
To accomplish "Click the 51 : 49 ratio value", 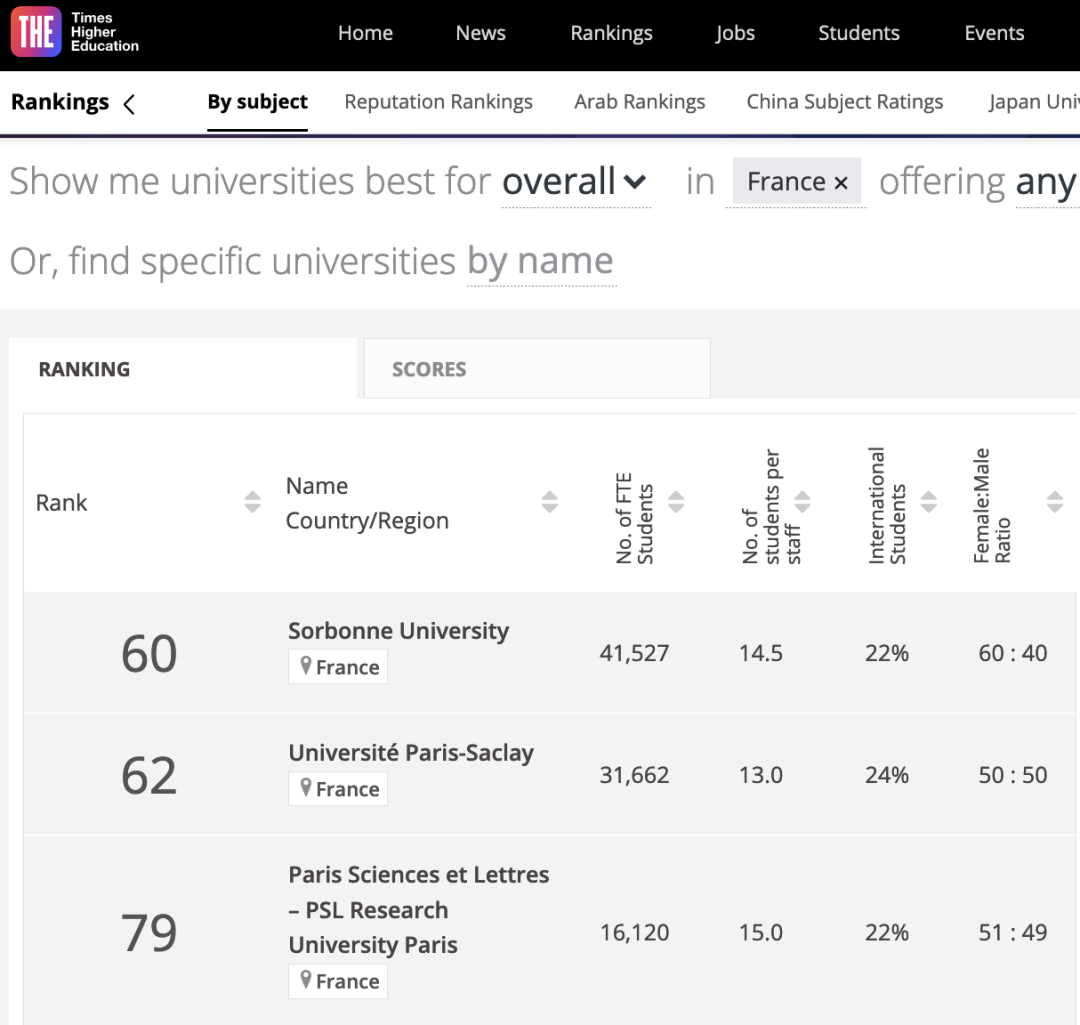I will coord(1012,933).
